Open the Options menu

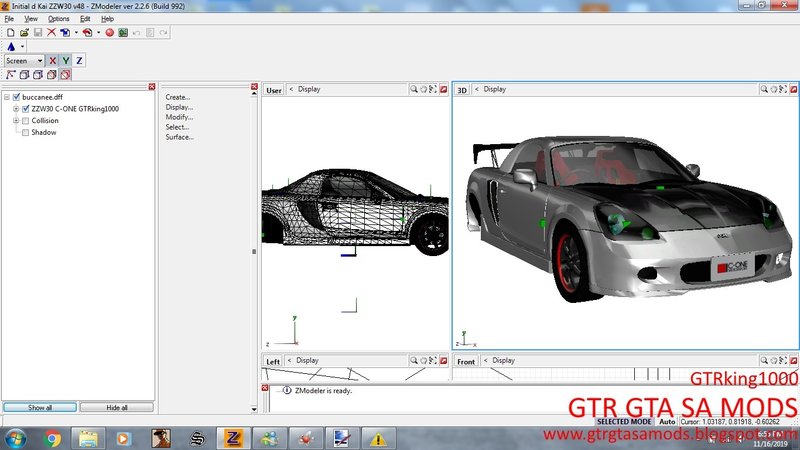[x=59, y=19]
